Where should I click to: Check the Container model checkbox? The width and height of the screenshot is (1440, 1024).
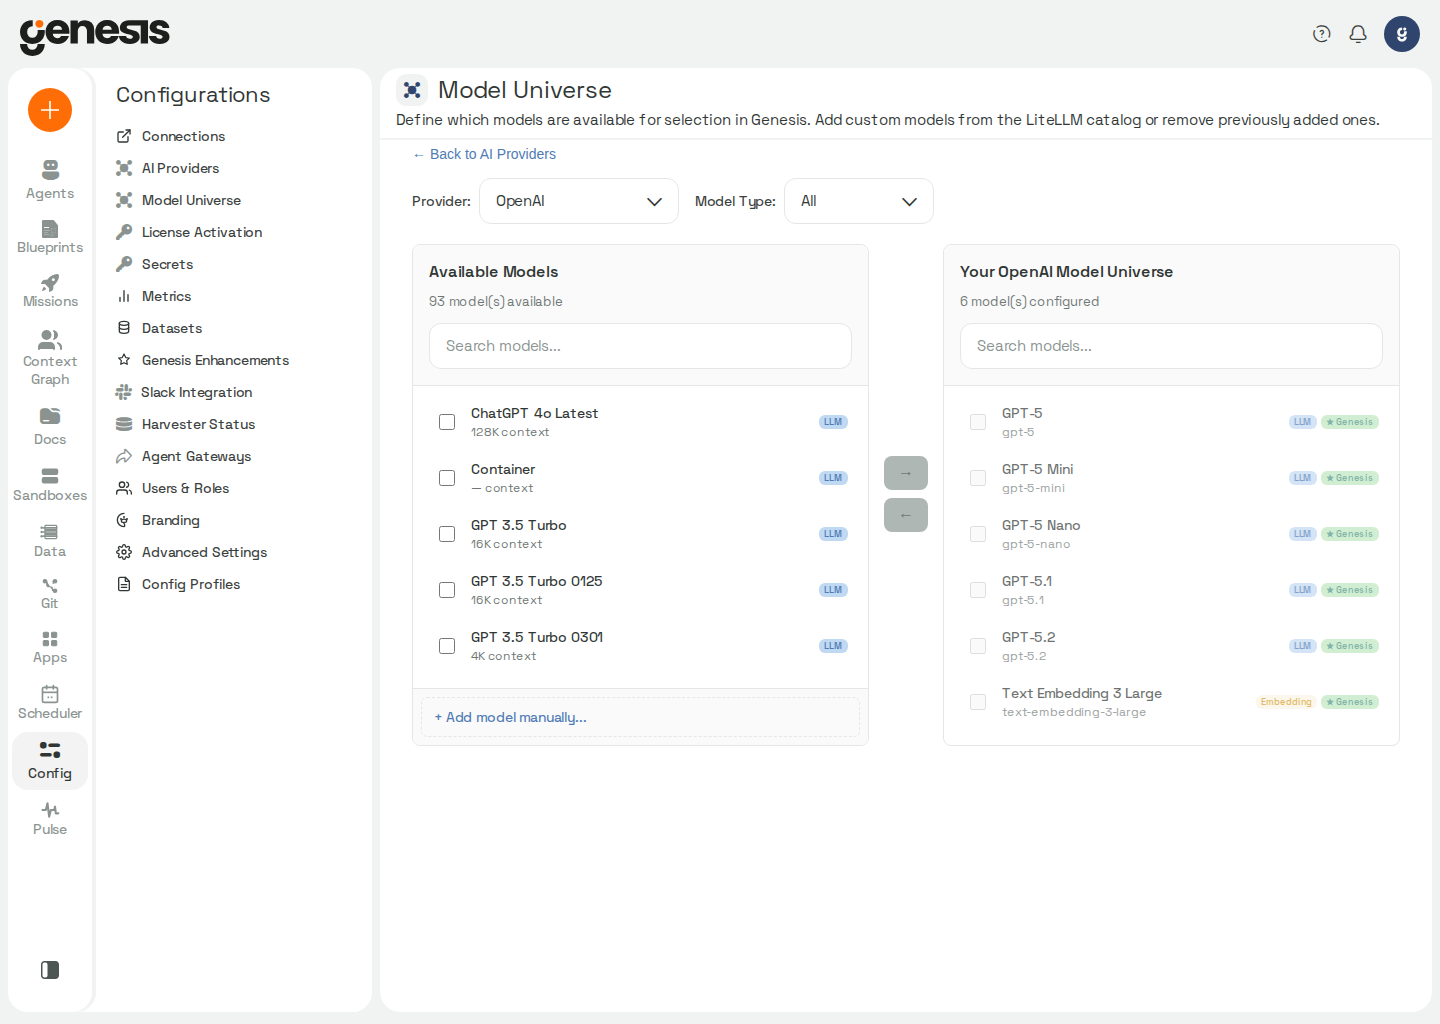point(447,478)
